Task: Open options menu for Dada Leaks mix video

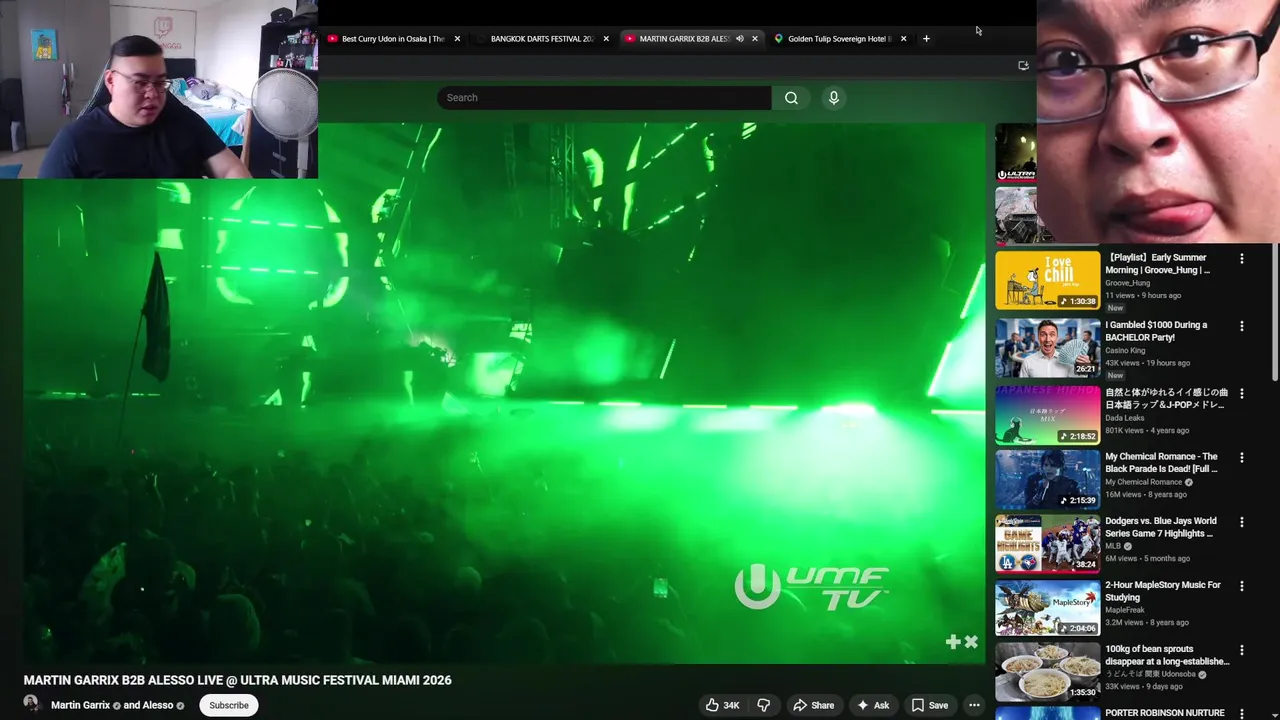Action: click(1242, 393)
